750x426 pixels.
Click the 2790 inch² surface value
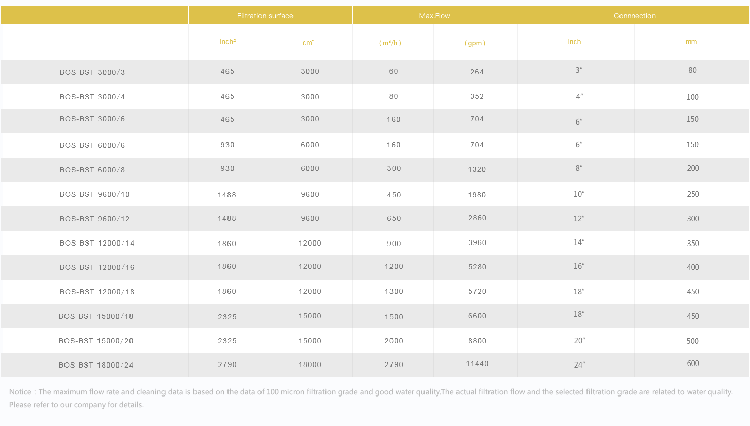pyautogui.click(x=227, y=364)
